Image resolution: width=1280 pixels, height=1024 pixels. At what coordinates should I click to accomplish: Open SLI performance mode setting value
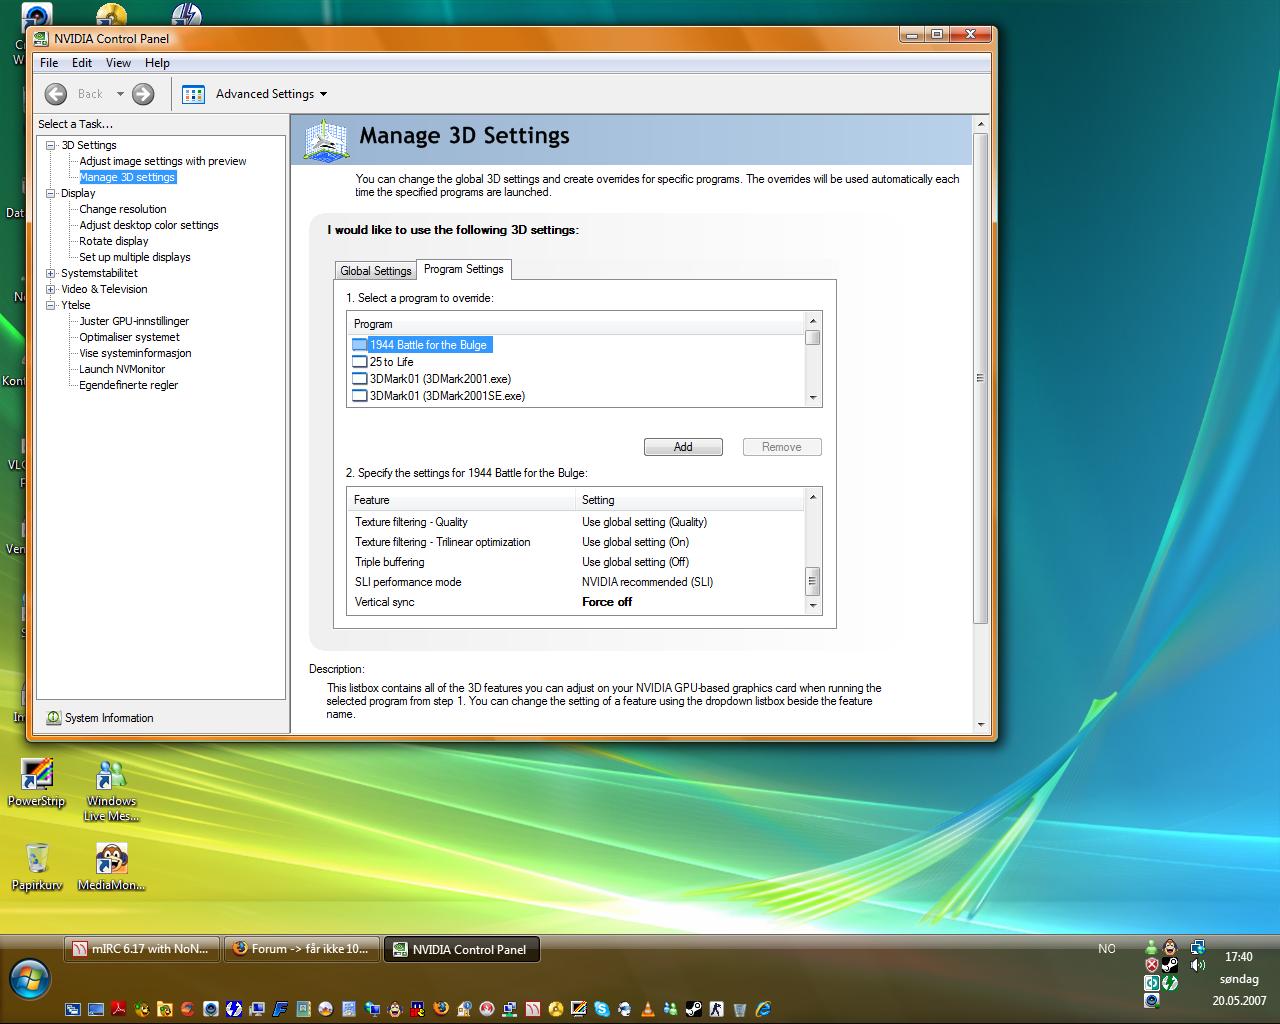(647, 582)
